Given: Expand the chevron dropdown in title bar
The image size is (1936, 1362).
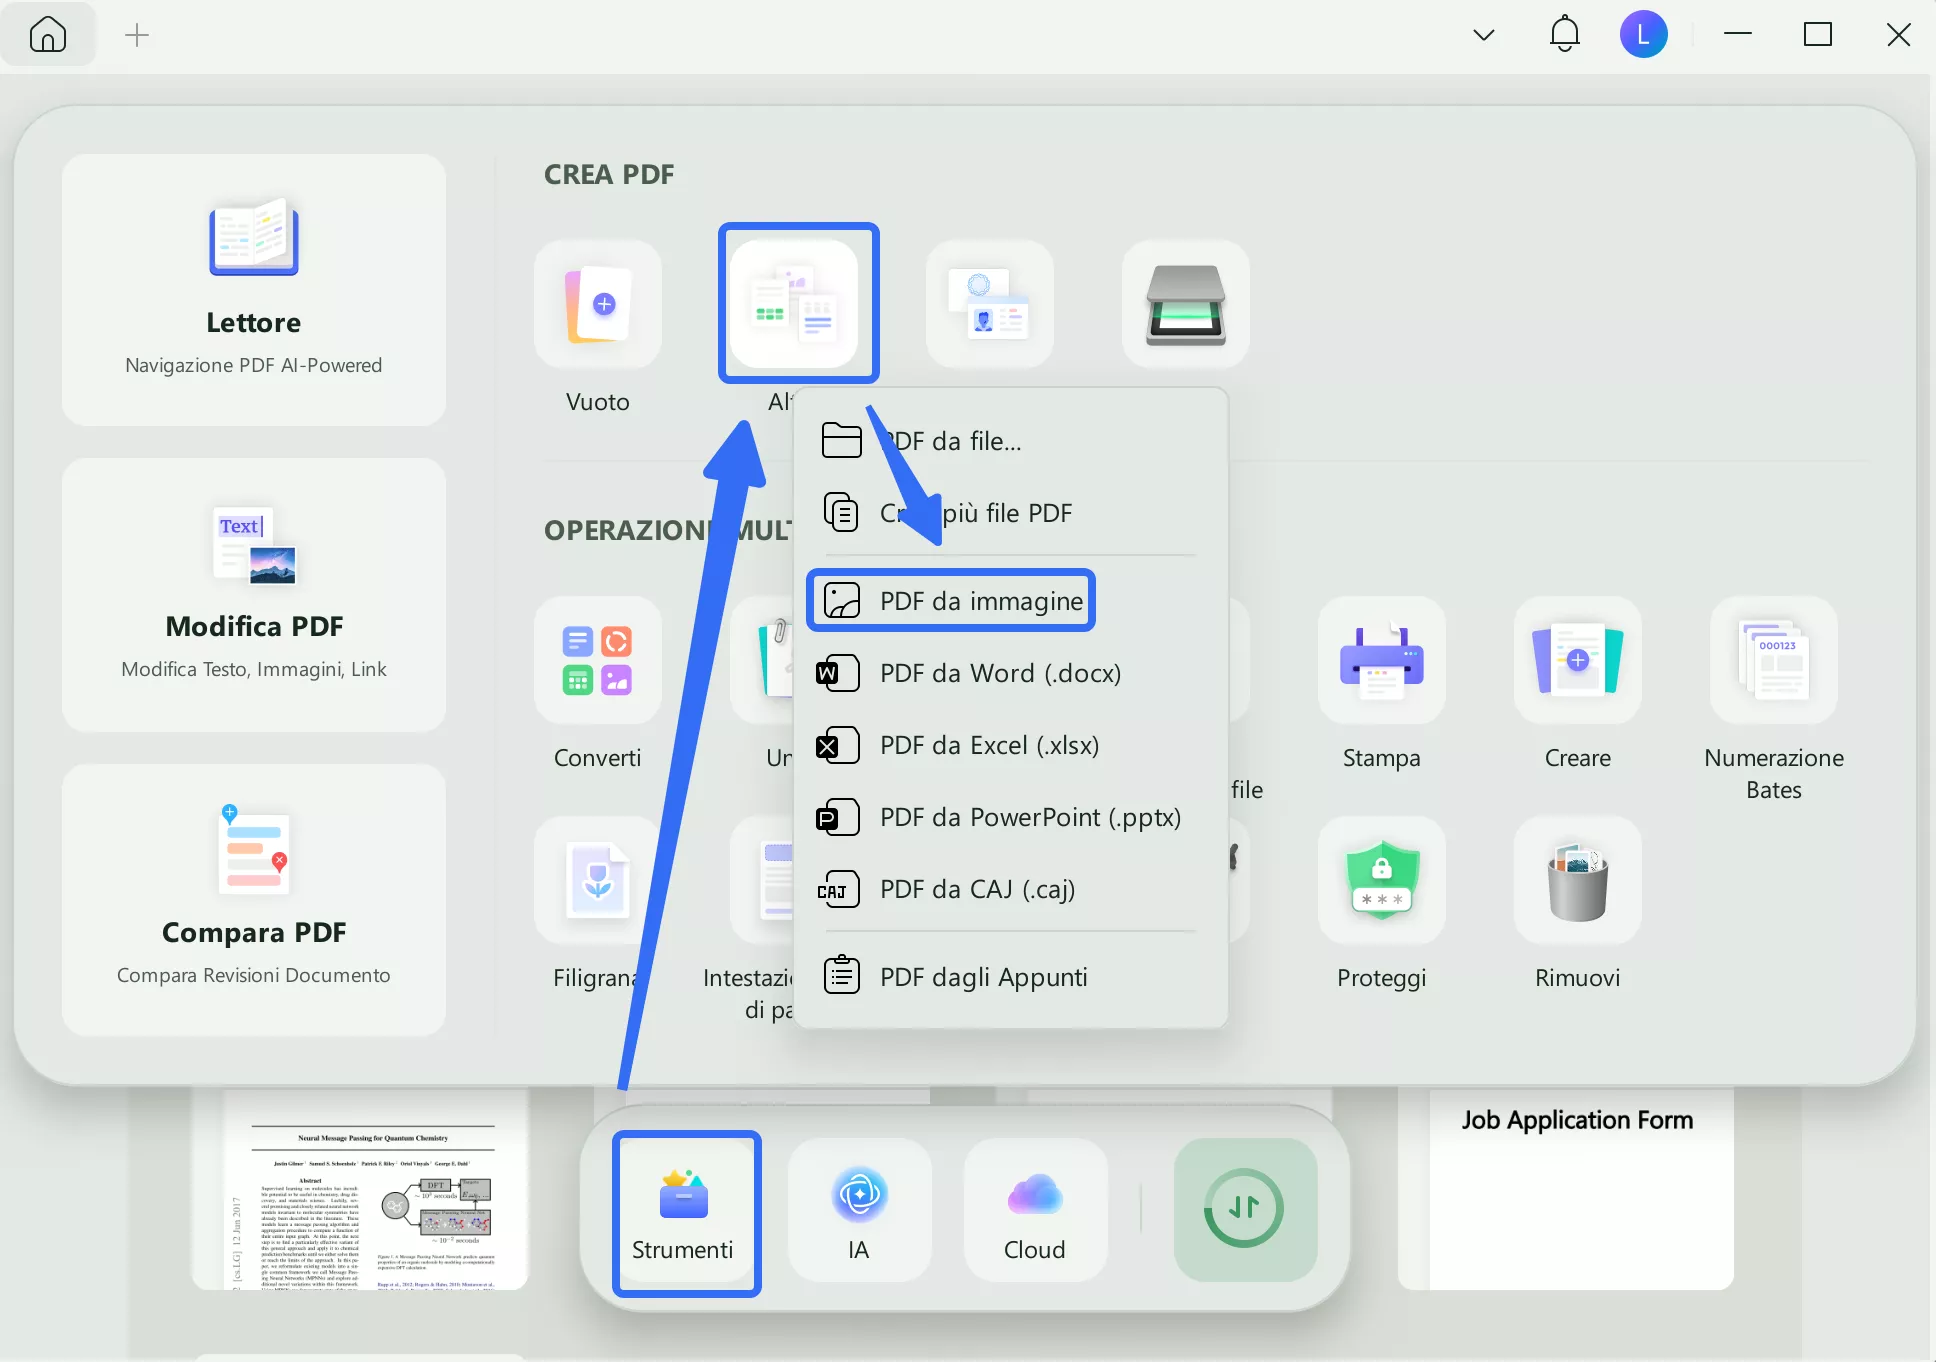Looking at the screenshot, I should (x=1484, y=35).
